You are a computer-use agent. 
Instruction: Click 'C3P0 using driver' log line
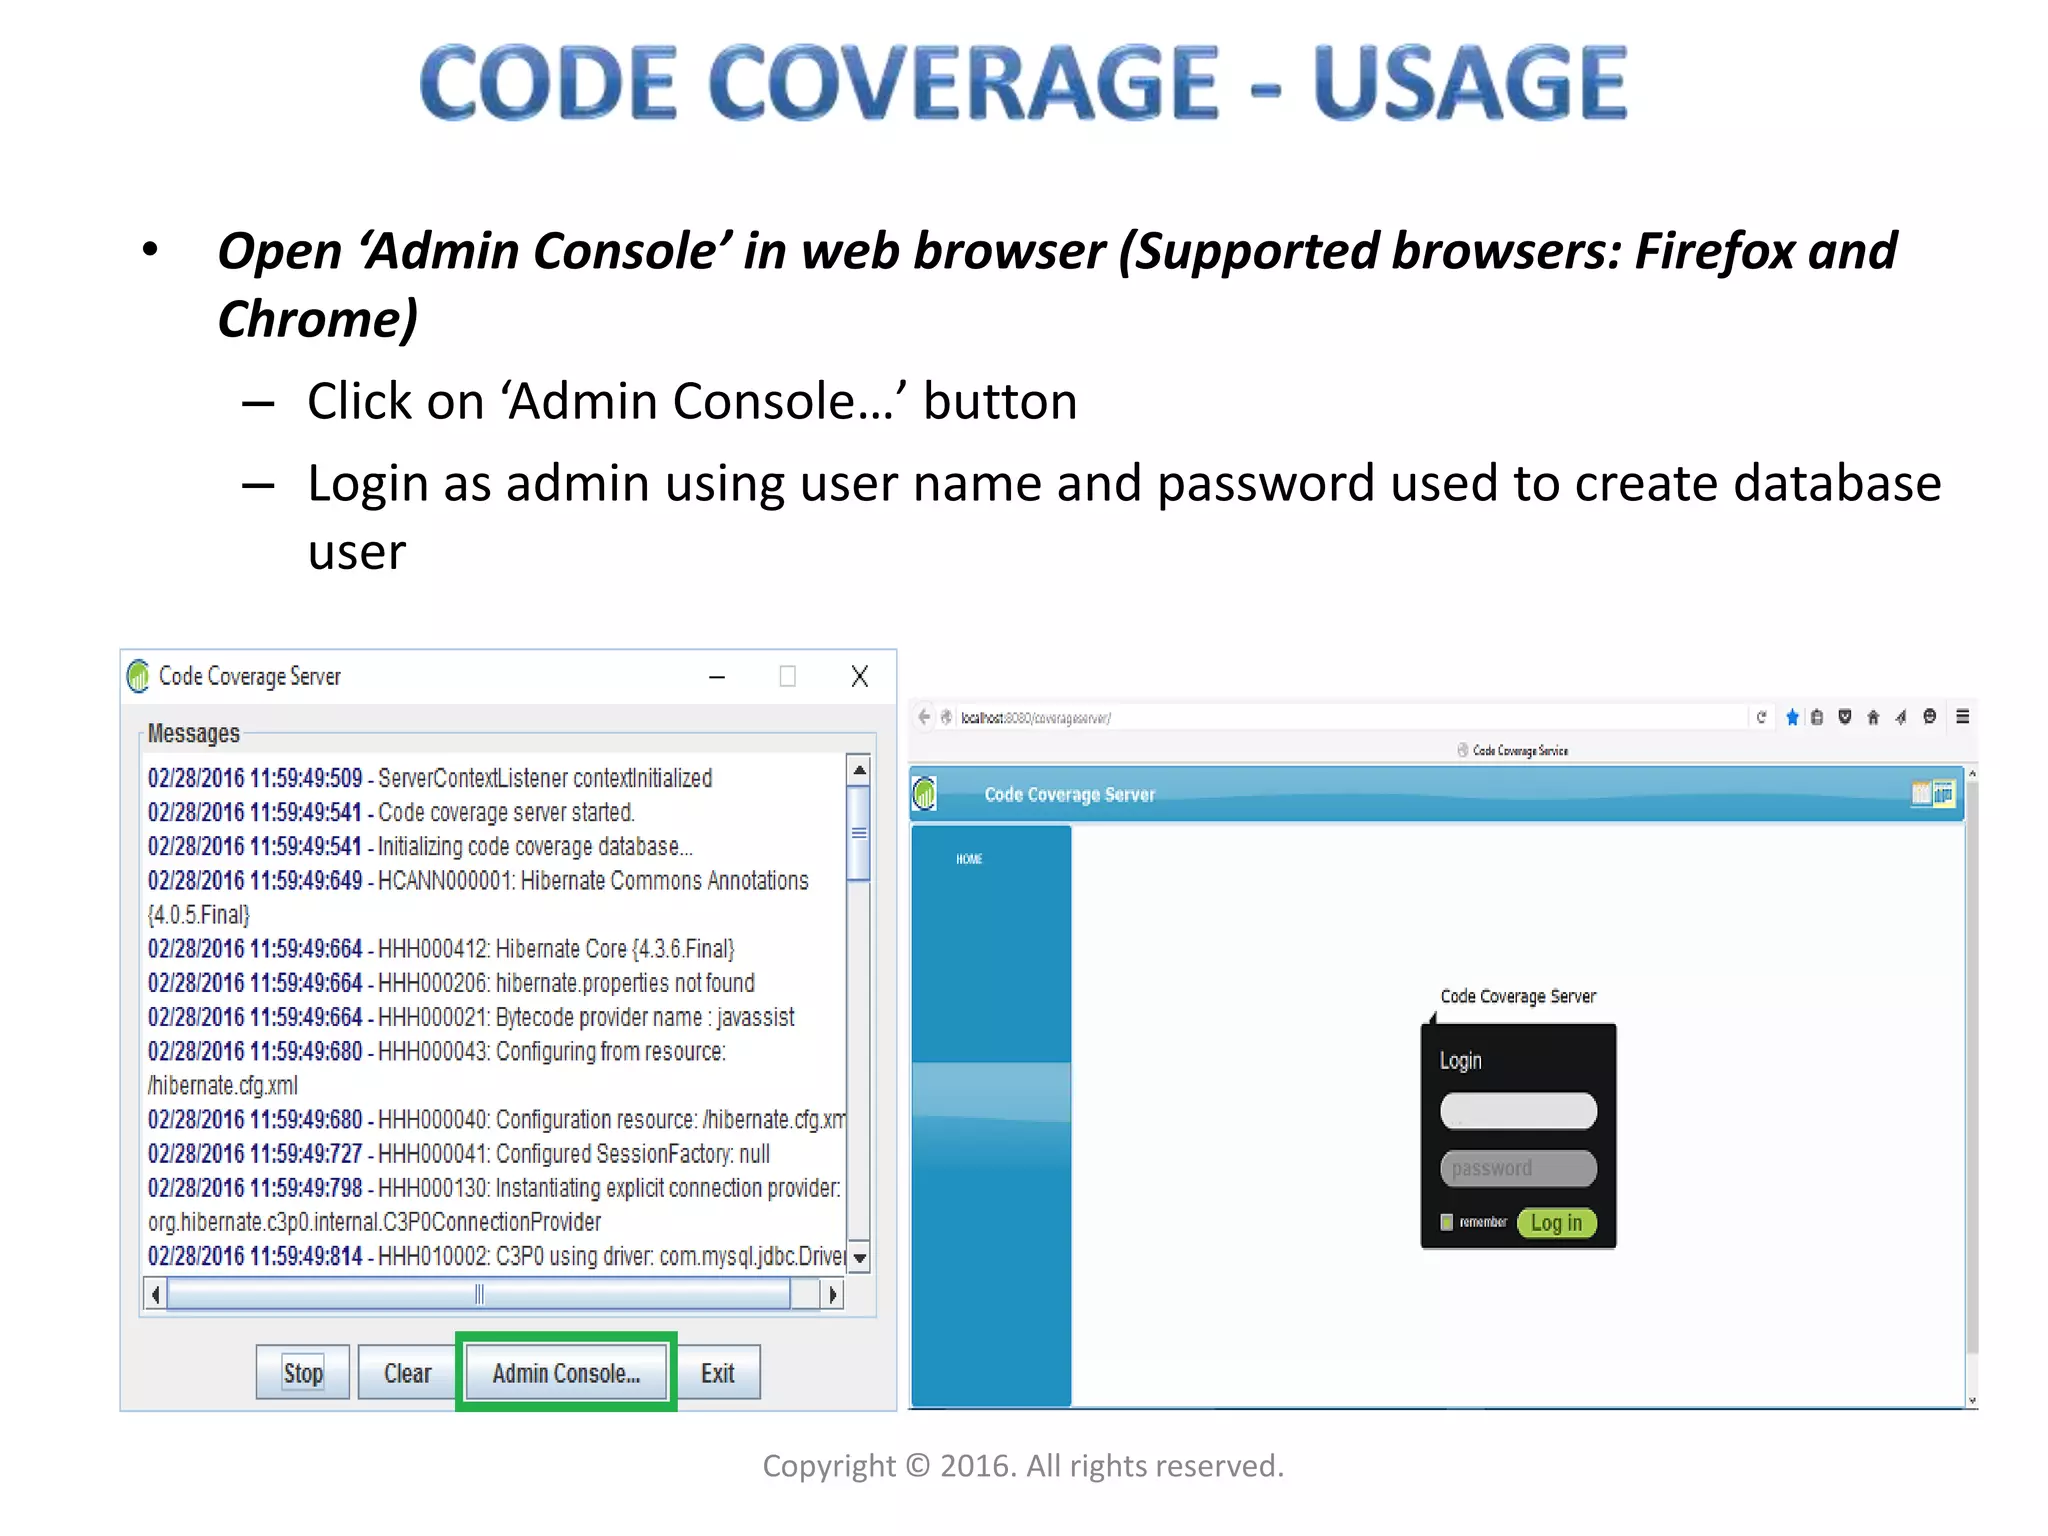coord(496,1256)
